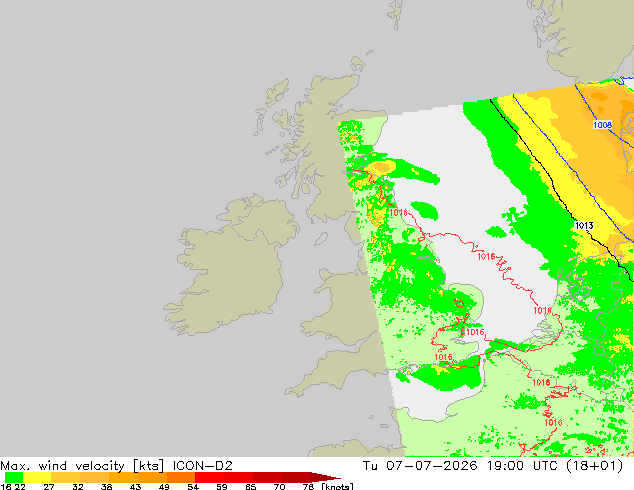Click the dark red arrow tip of the legend
The width and height of the screenshot is (634, 490).
tap(326, 477)
